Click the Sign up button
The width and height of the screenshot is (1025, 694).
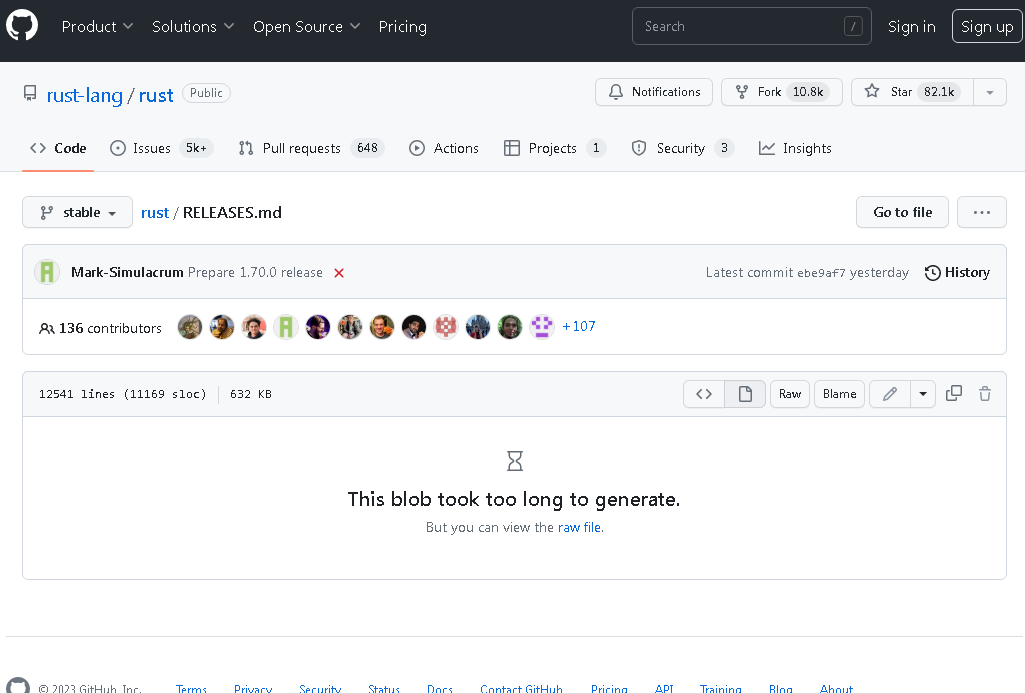click(x=986, y=27)
